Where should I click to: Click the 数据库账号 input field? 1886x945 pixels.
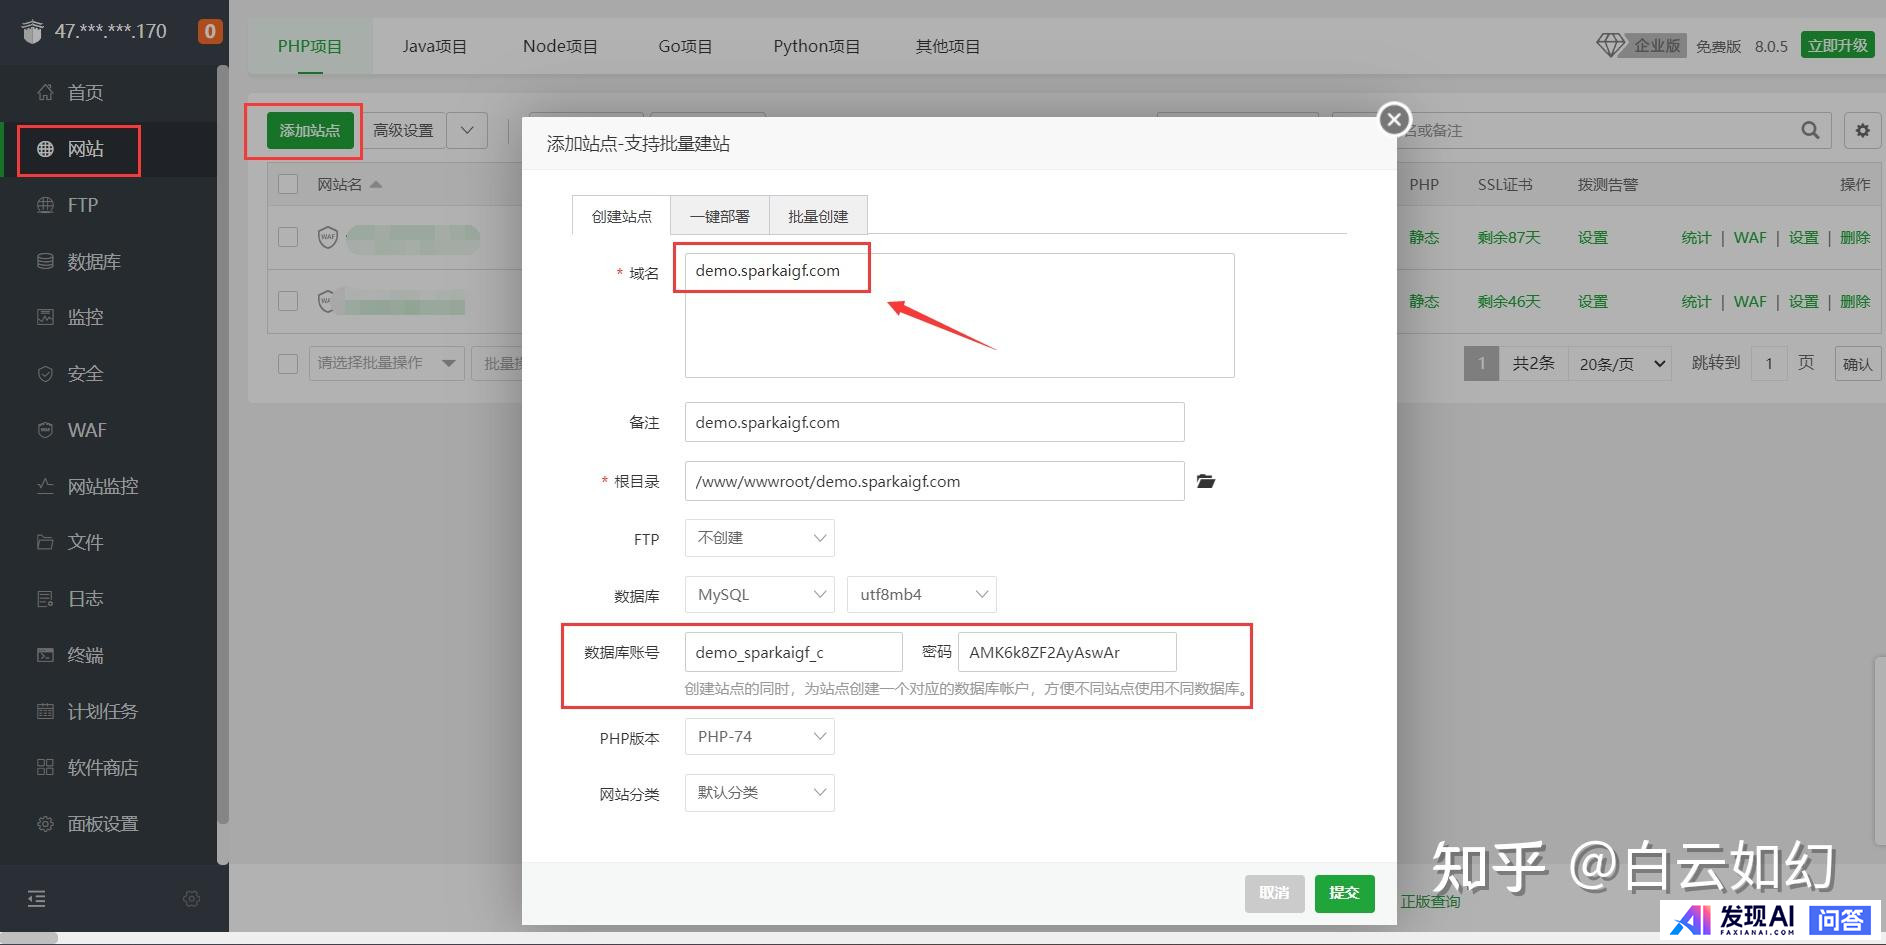792,653
